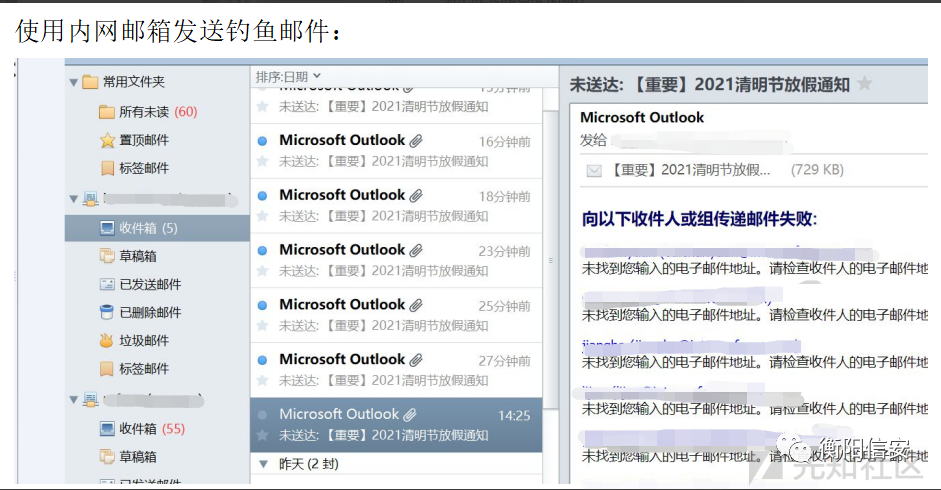The image size is (941, 490).
Task: Select the Microsoft Outlook email at 14:25
Action: [x=396, y=425]
